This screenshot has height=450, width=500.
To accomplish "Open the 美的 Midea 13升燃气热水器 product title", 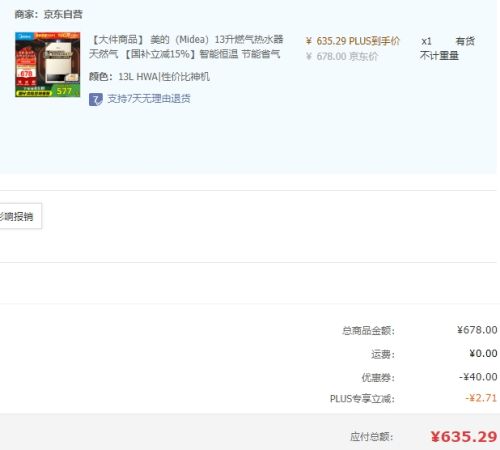I will [186, 47].
